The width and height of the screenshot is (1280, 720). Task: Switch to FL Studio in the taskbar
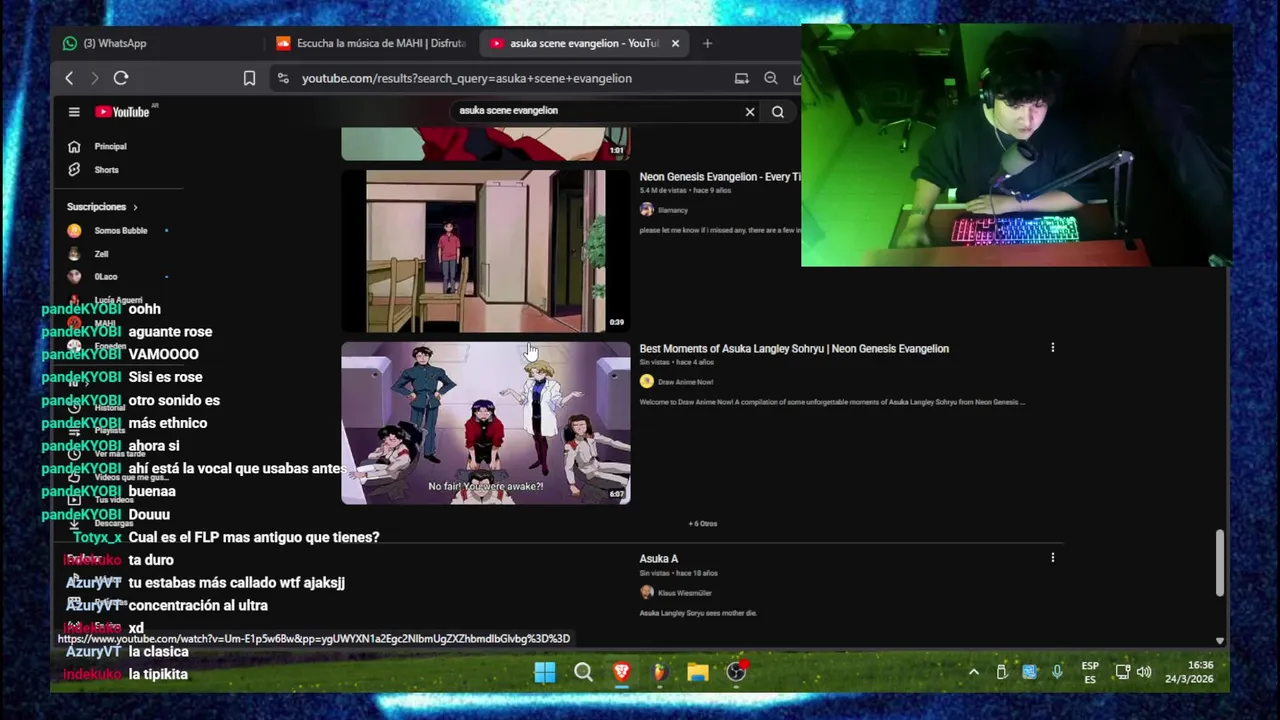659,672
